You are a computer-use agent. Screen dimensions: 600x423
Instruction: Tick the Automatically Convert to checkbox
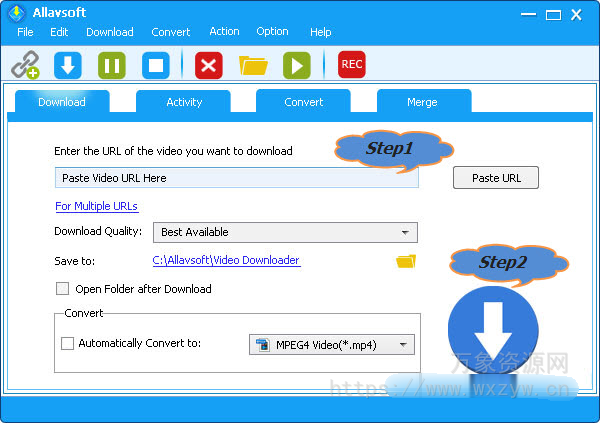point(68,343)
